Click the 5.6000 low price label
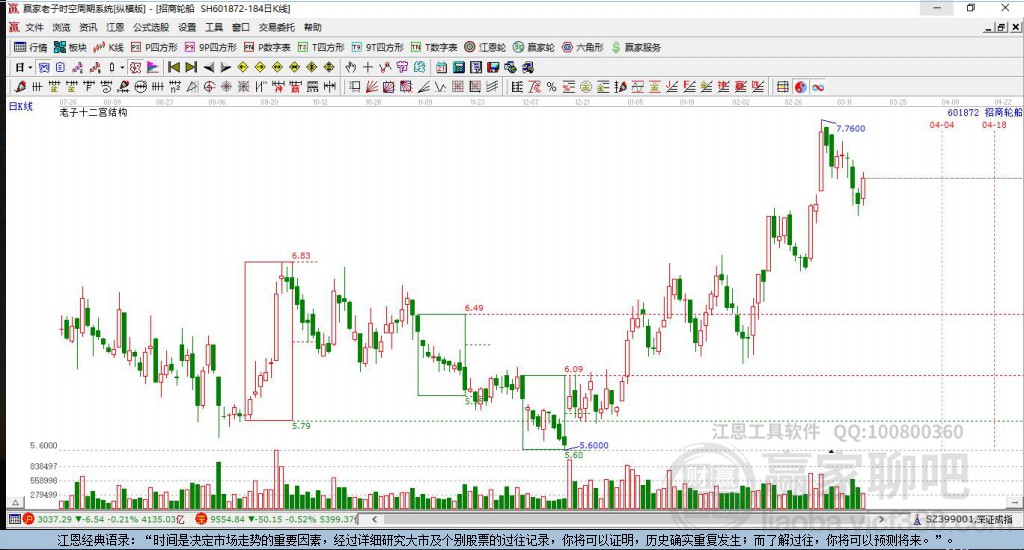The image size is (1024, 550). click(594, 445)
